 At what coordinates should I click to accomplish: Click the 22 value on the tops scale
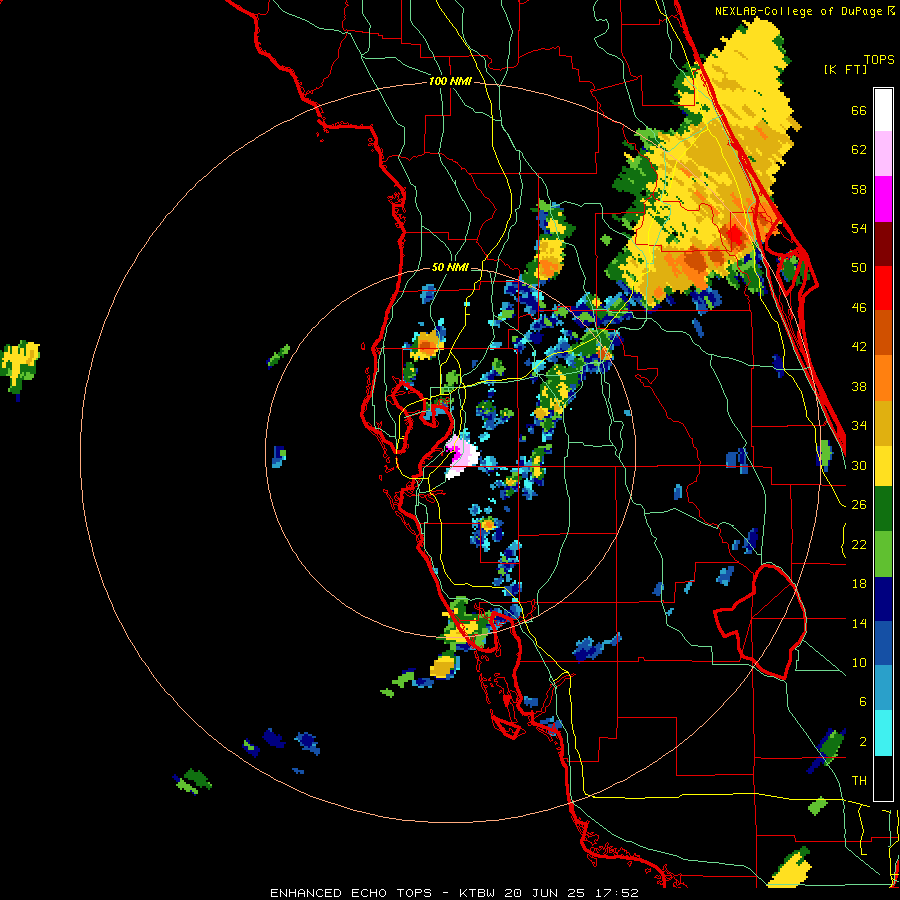(x=859, y=545)
